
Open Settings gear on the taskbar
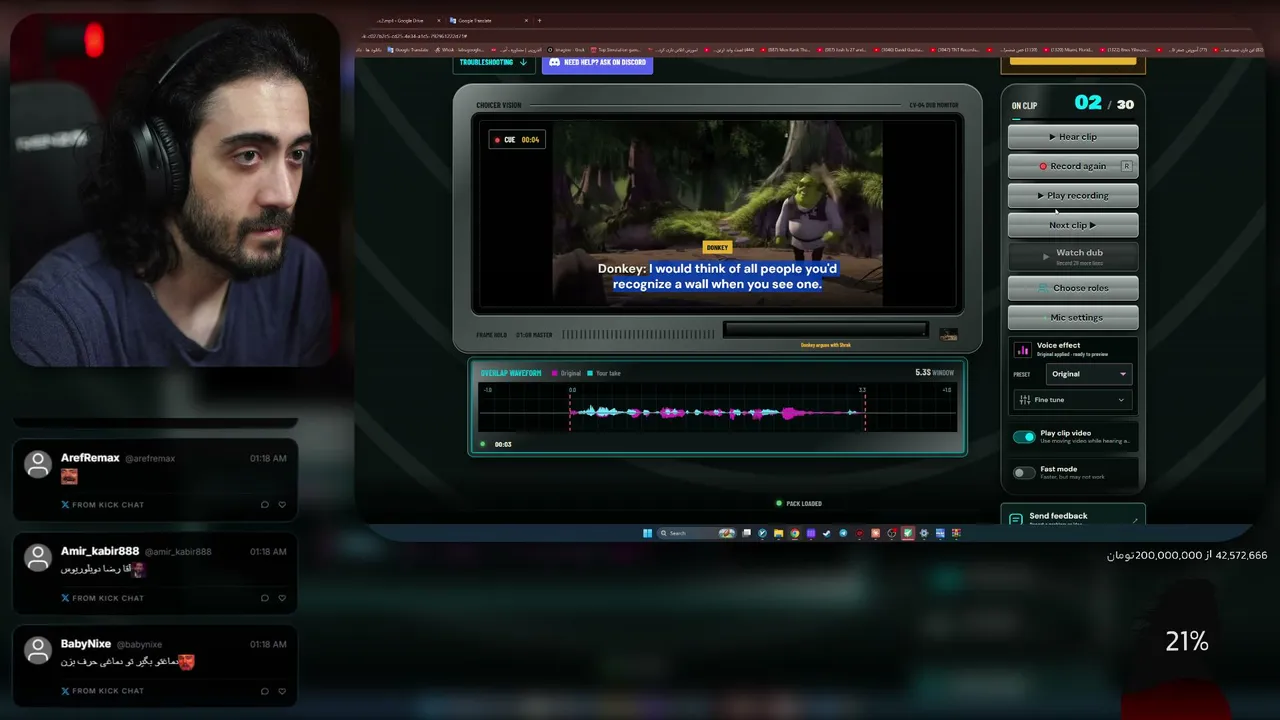point(923,533)
